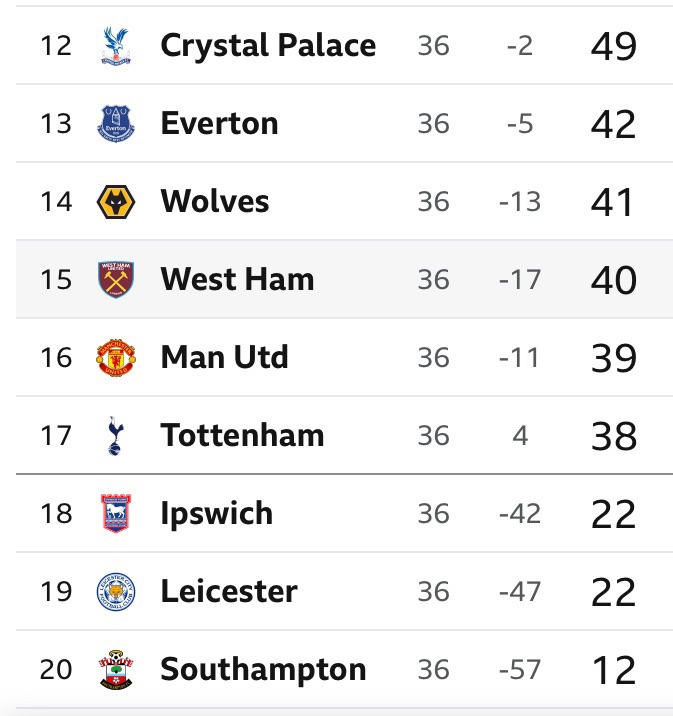Select the West Ham team name
Screen dimensions: 673x716
[x=237, y=280]
